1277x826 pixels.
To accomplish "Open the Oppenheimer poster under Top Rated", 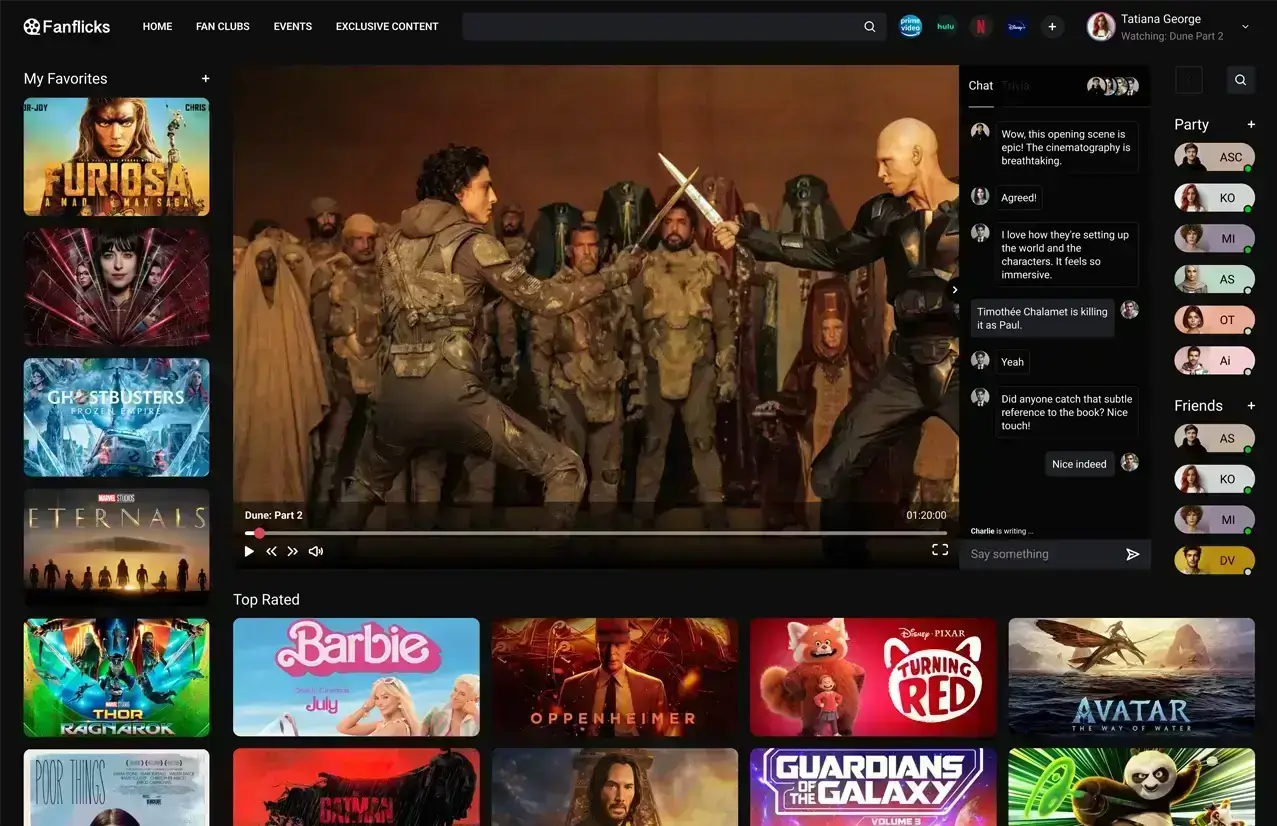I will [x=614, y=677].
